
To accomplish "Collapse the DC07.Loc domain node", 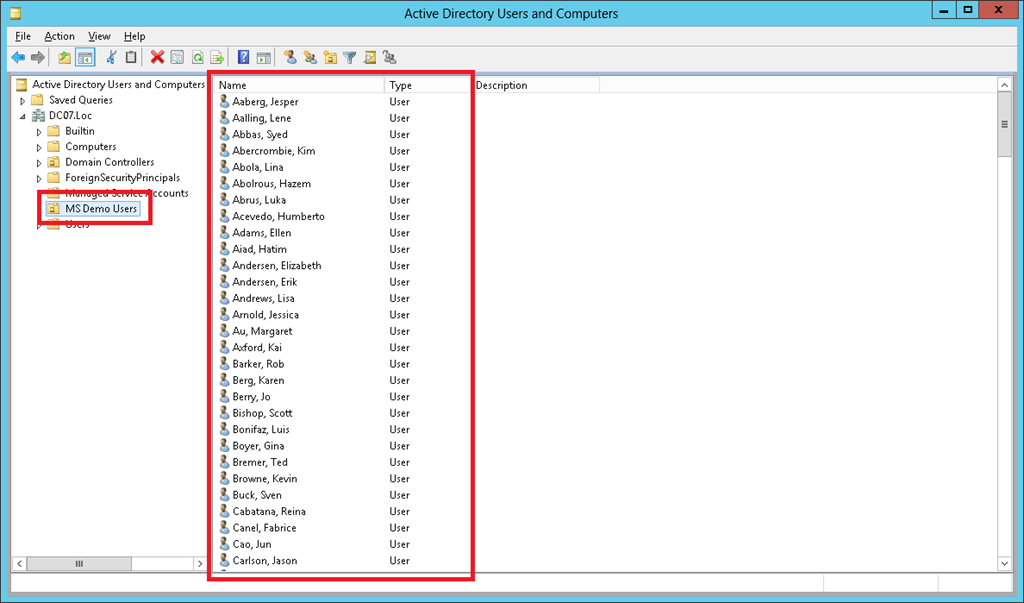I will point(23,116).
